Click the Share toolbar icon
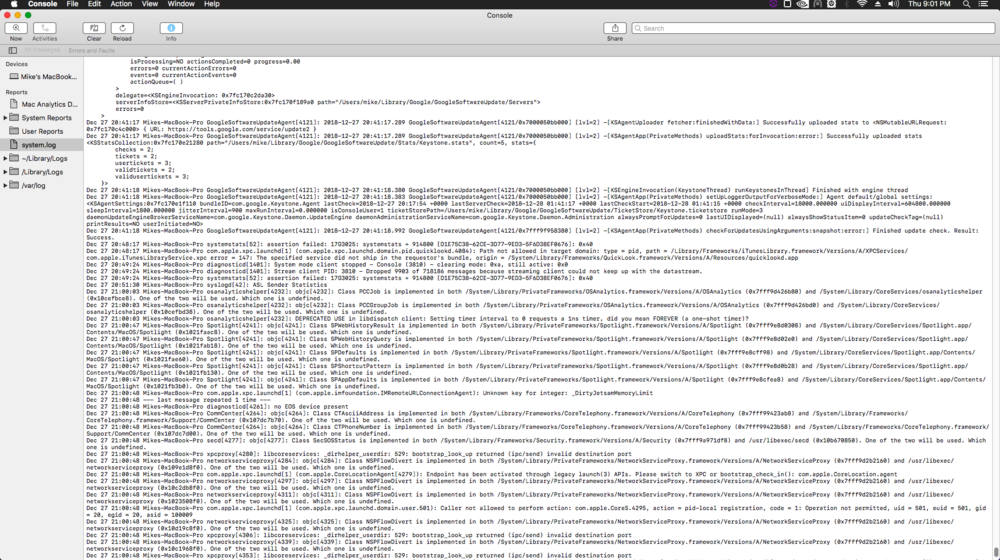The width and height of the screenshot is (1000, 560). click(614, 29)
